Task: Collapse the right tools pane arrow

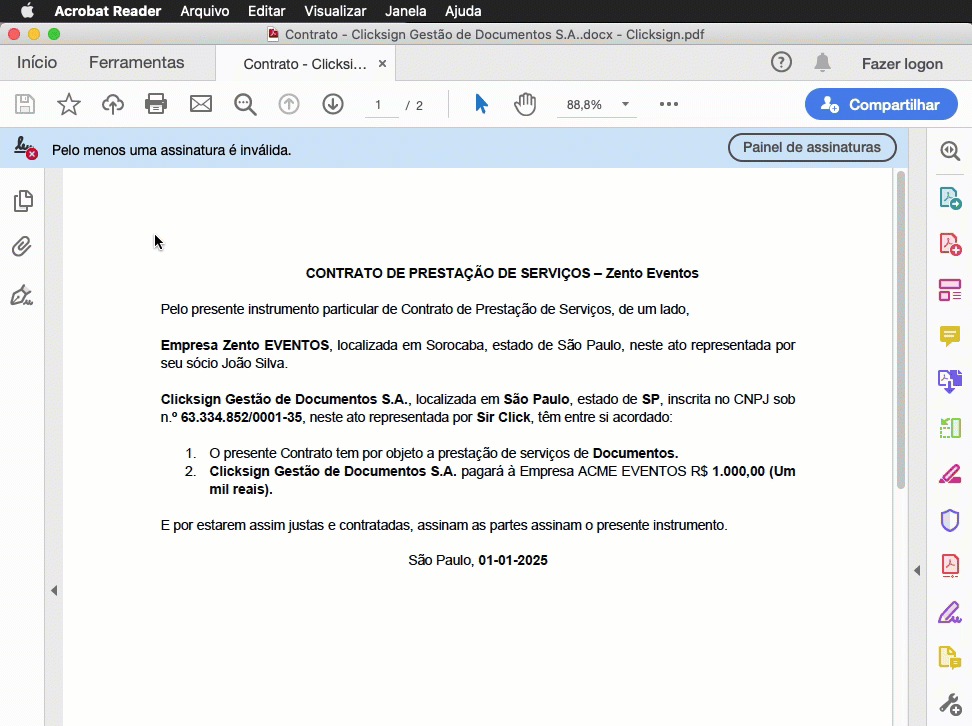Action: (x=917, y=570)
